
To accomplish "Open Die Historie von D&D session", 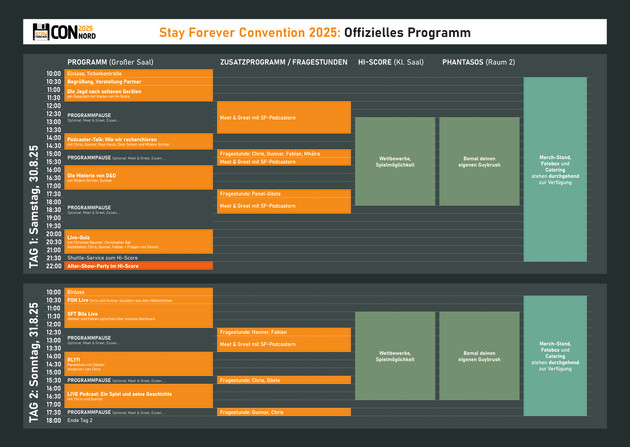I will pyautogui.click(x=139, y=178).
